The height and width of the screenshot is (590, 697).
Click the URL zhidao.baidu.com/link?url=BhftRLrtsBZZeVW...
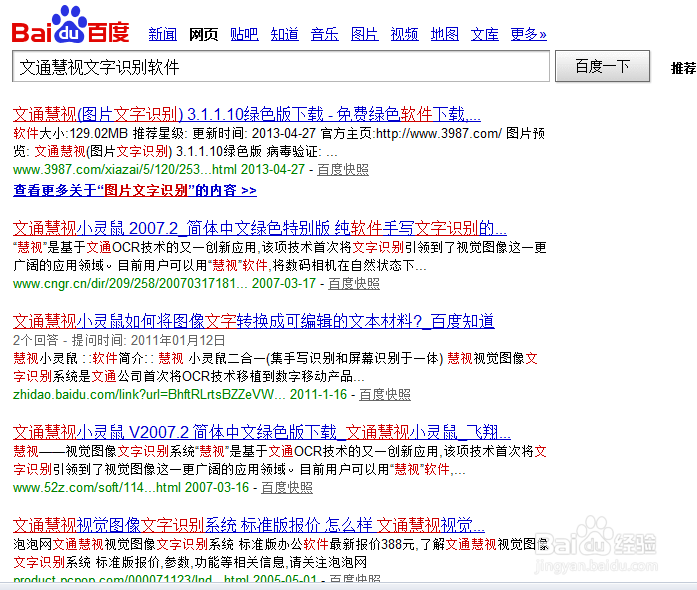coord(149,394)
